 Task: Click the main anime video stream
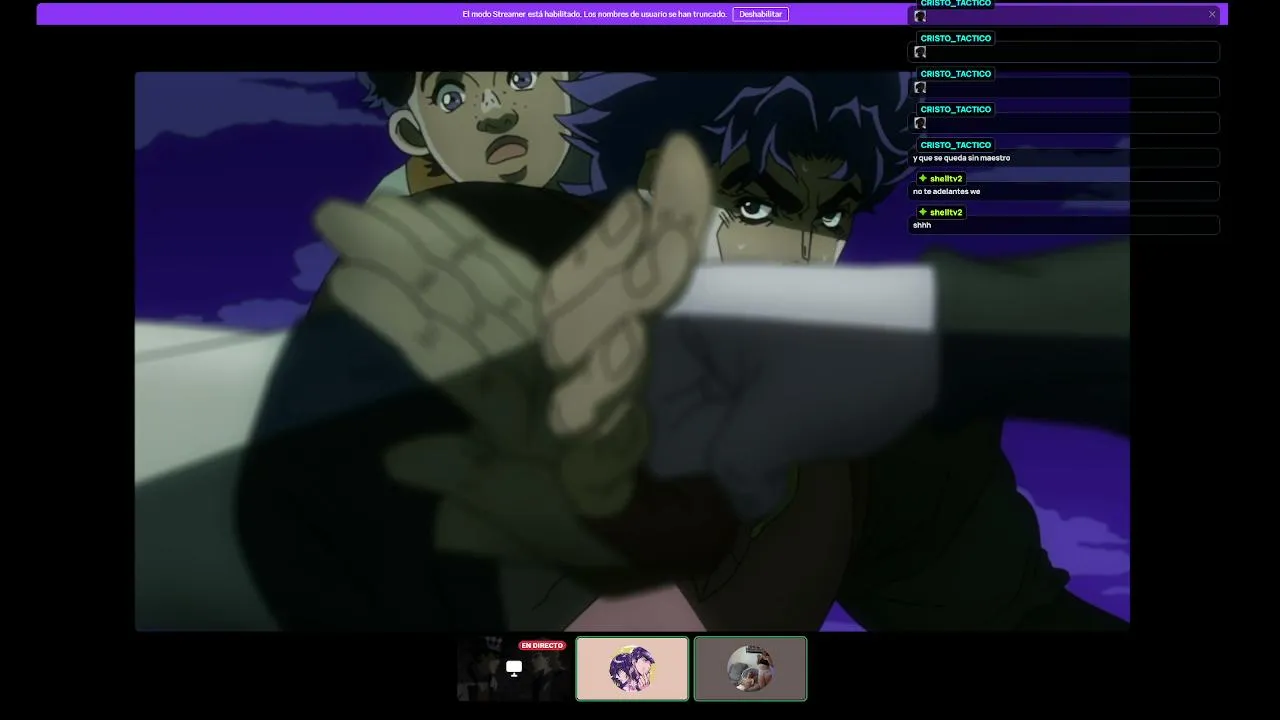coord(632,351)
